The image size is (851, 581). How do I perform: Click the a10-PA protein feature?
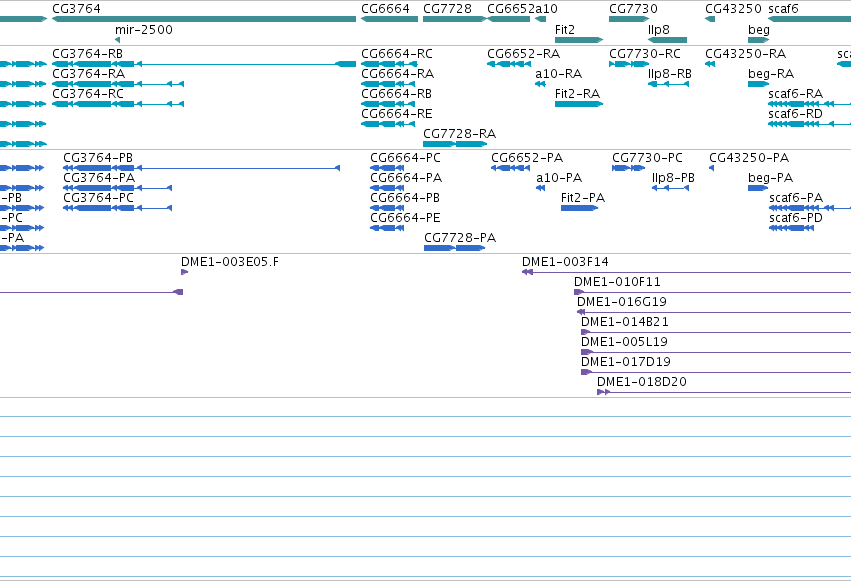tap(540, 188)
